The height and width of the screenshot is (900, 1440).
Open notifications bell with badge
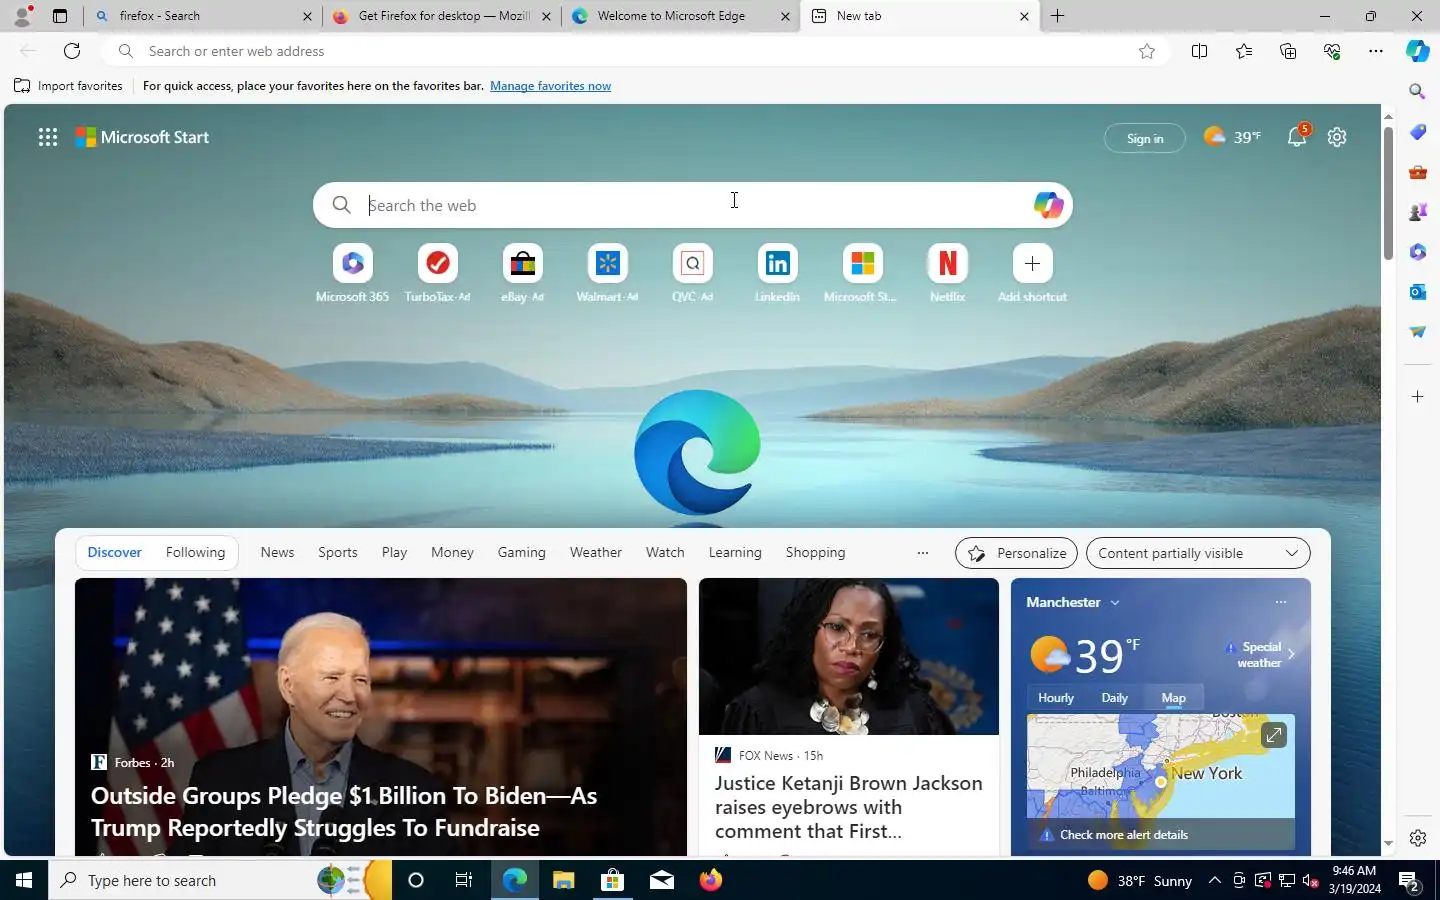(1297, 136)
